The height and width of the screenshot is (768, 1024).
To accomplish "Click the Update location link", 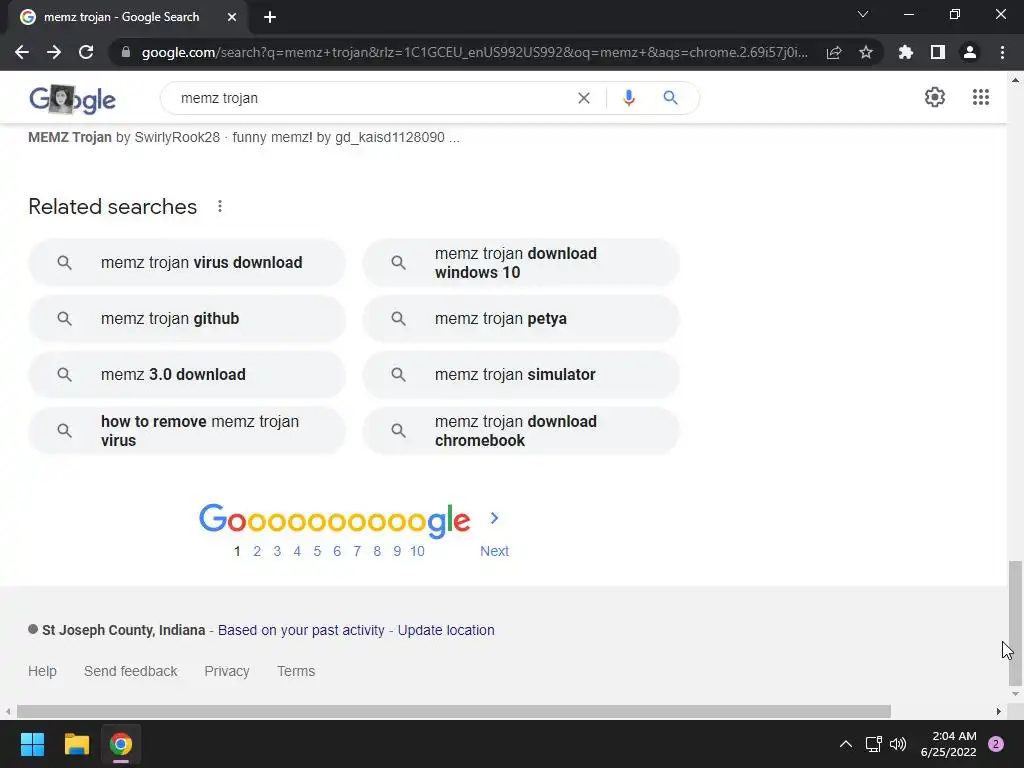I will point(446,630).
